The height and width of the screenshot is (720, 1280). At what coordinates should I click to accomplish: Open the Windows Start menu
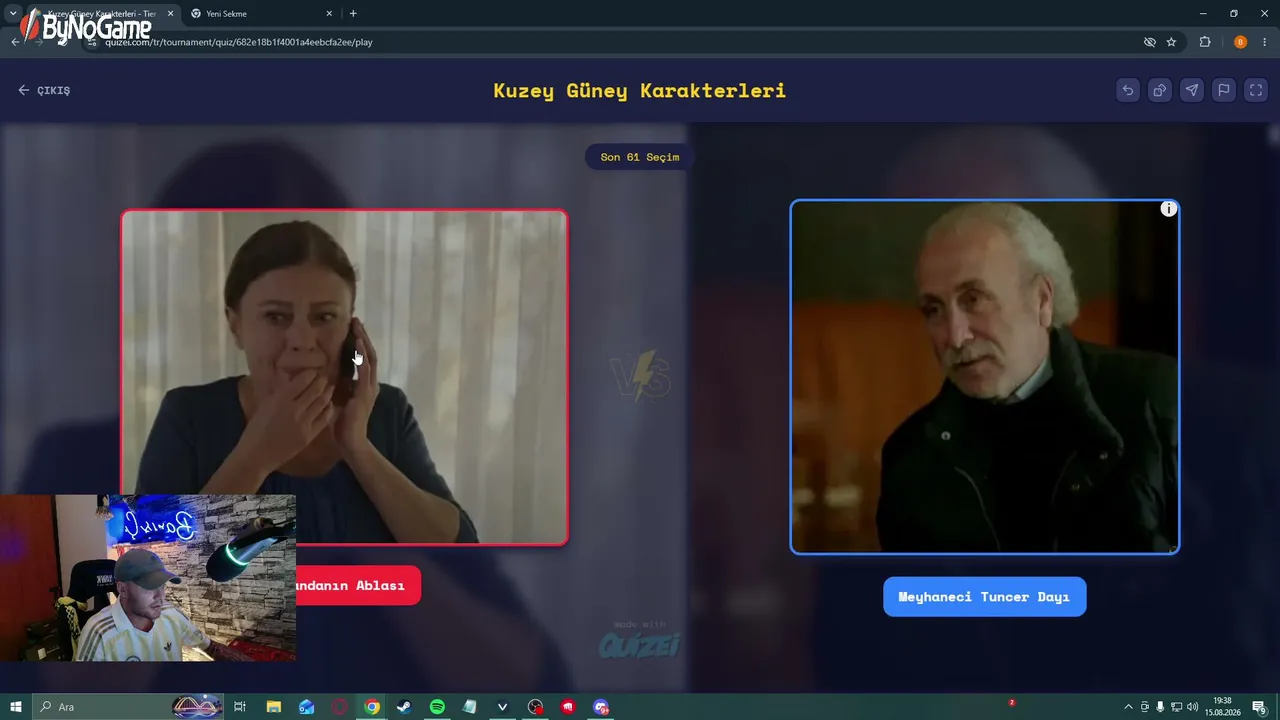(16, 707)
